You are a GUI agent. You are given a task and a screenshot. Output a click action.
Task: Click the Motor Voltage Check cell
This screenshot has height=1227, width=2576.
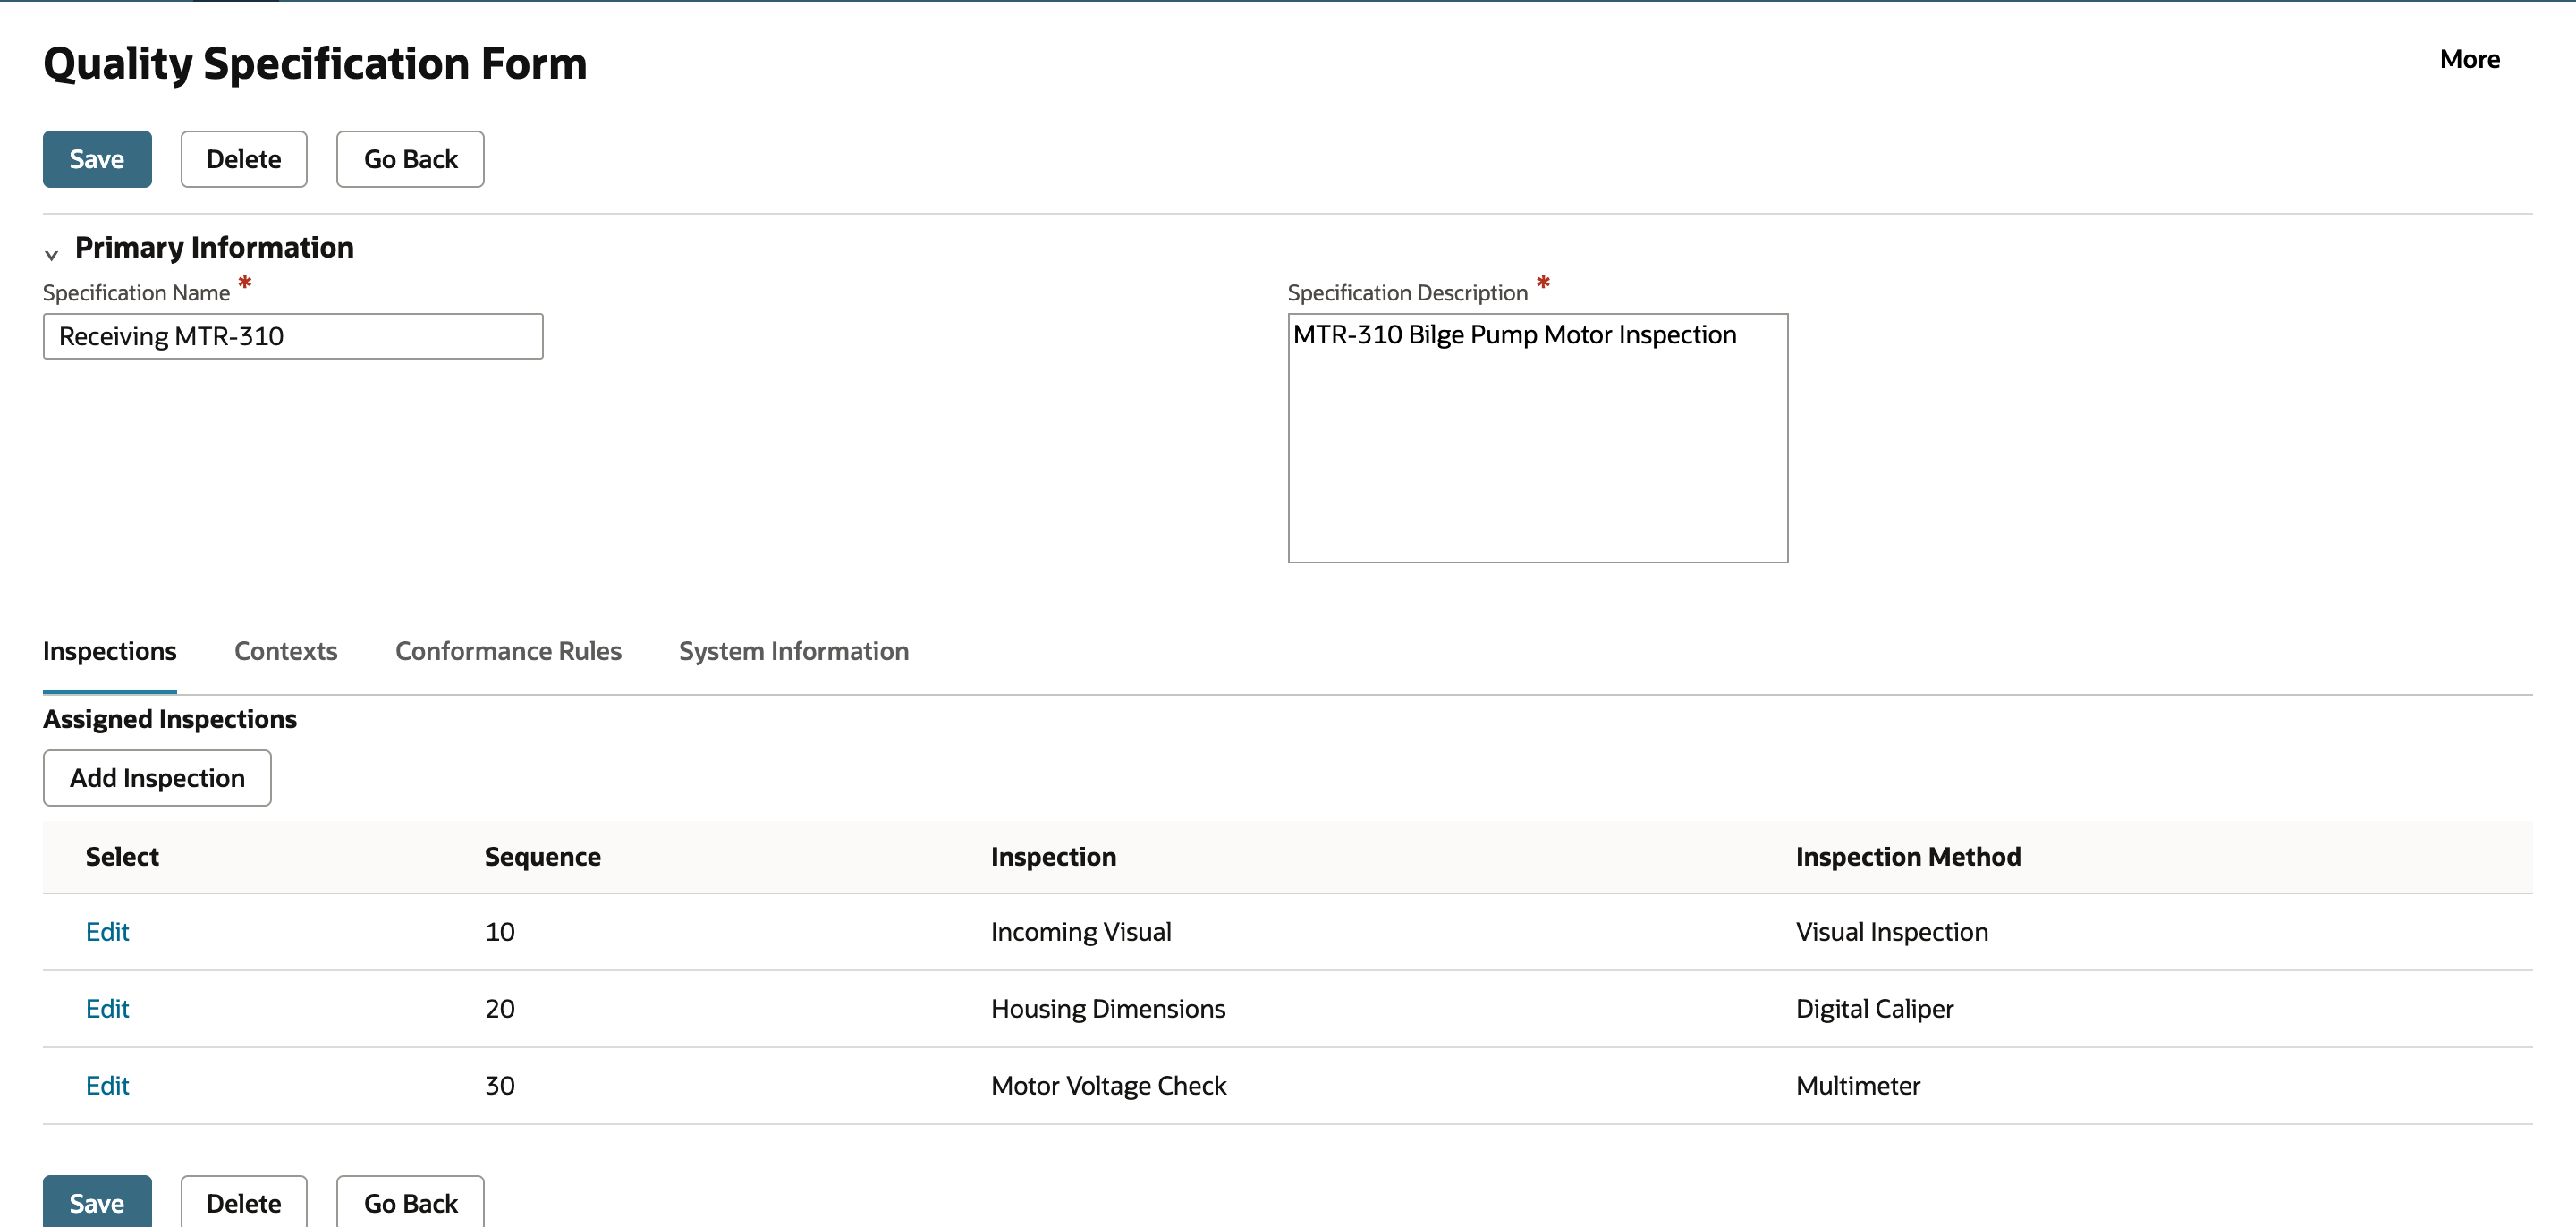1108,1086
